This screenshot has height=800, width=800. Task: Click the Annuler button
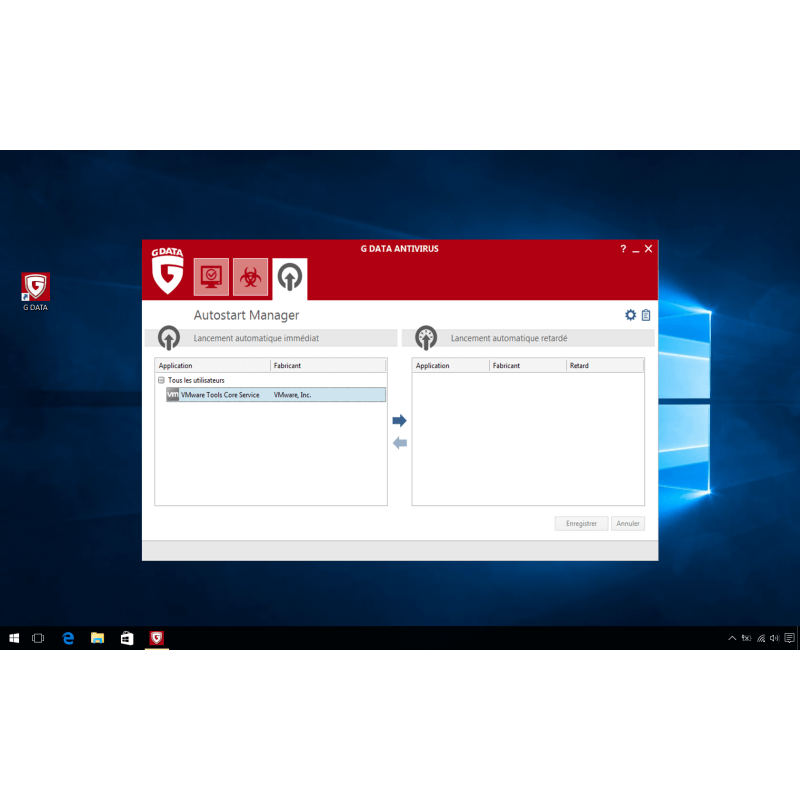(x=628, y=523)
